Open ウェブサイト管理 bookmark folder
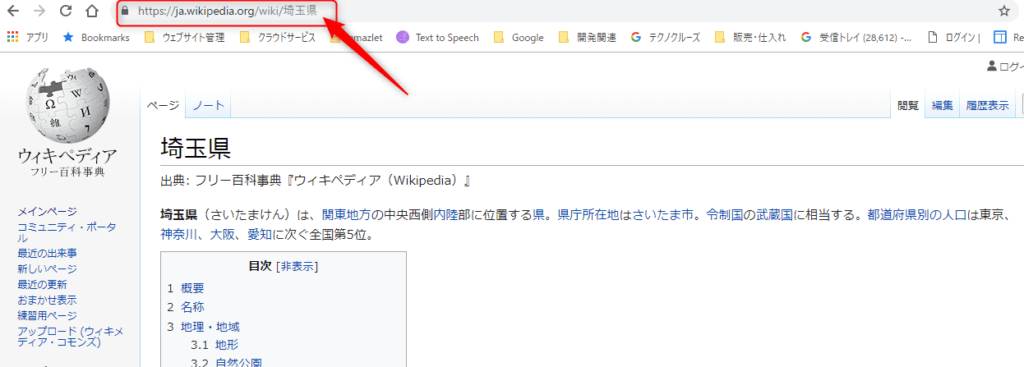Screen dimensions: 1024x367 pyautogui.click(x=184, y=37)
